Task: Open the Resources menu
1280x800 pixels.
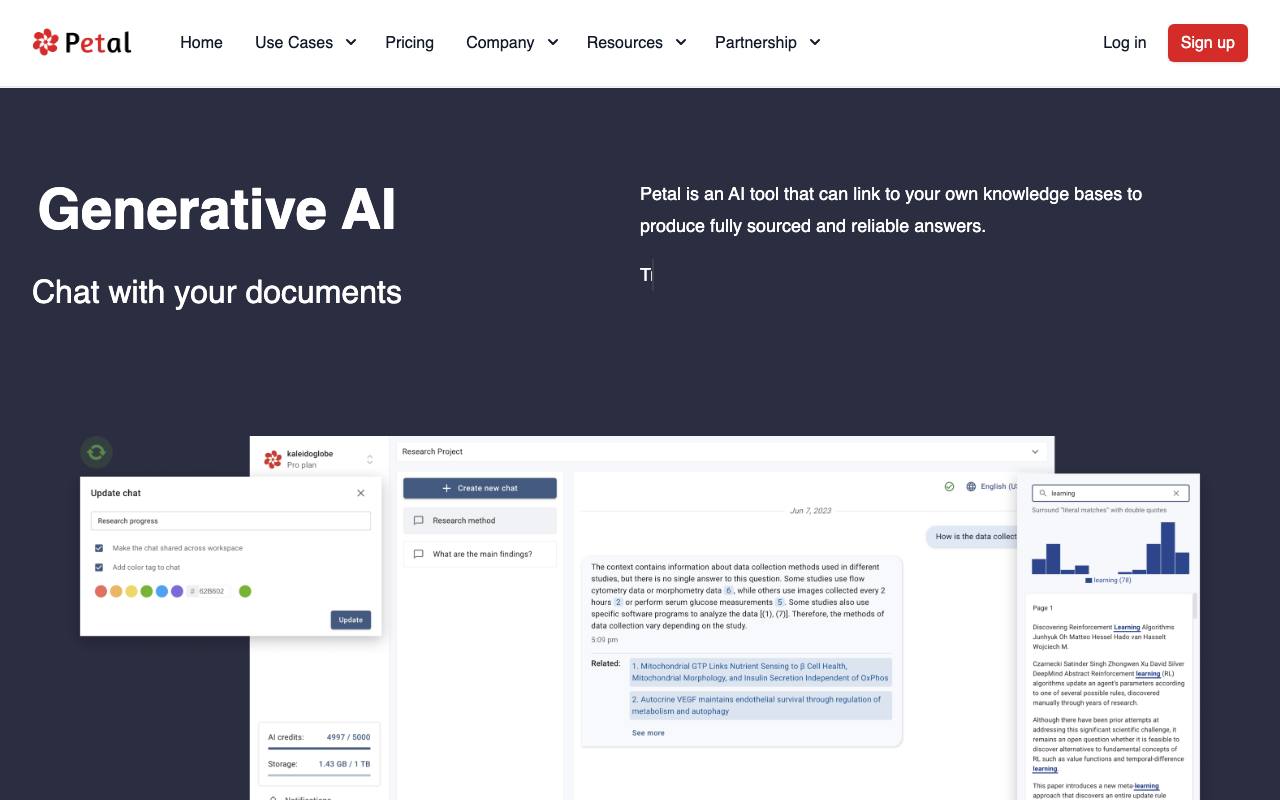Action: (x=625, y=42)
